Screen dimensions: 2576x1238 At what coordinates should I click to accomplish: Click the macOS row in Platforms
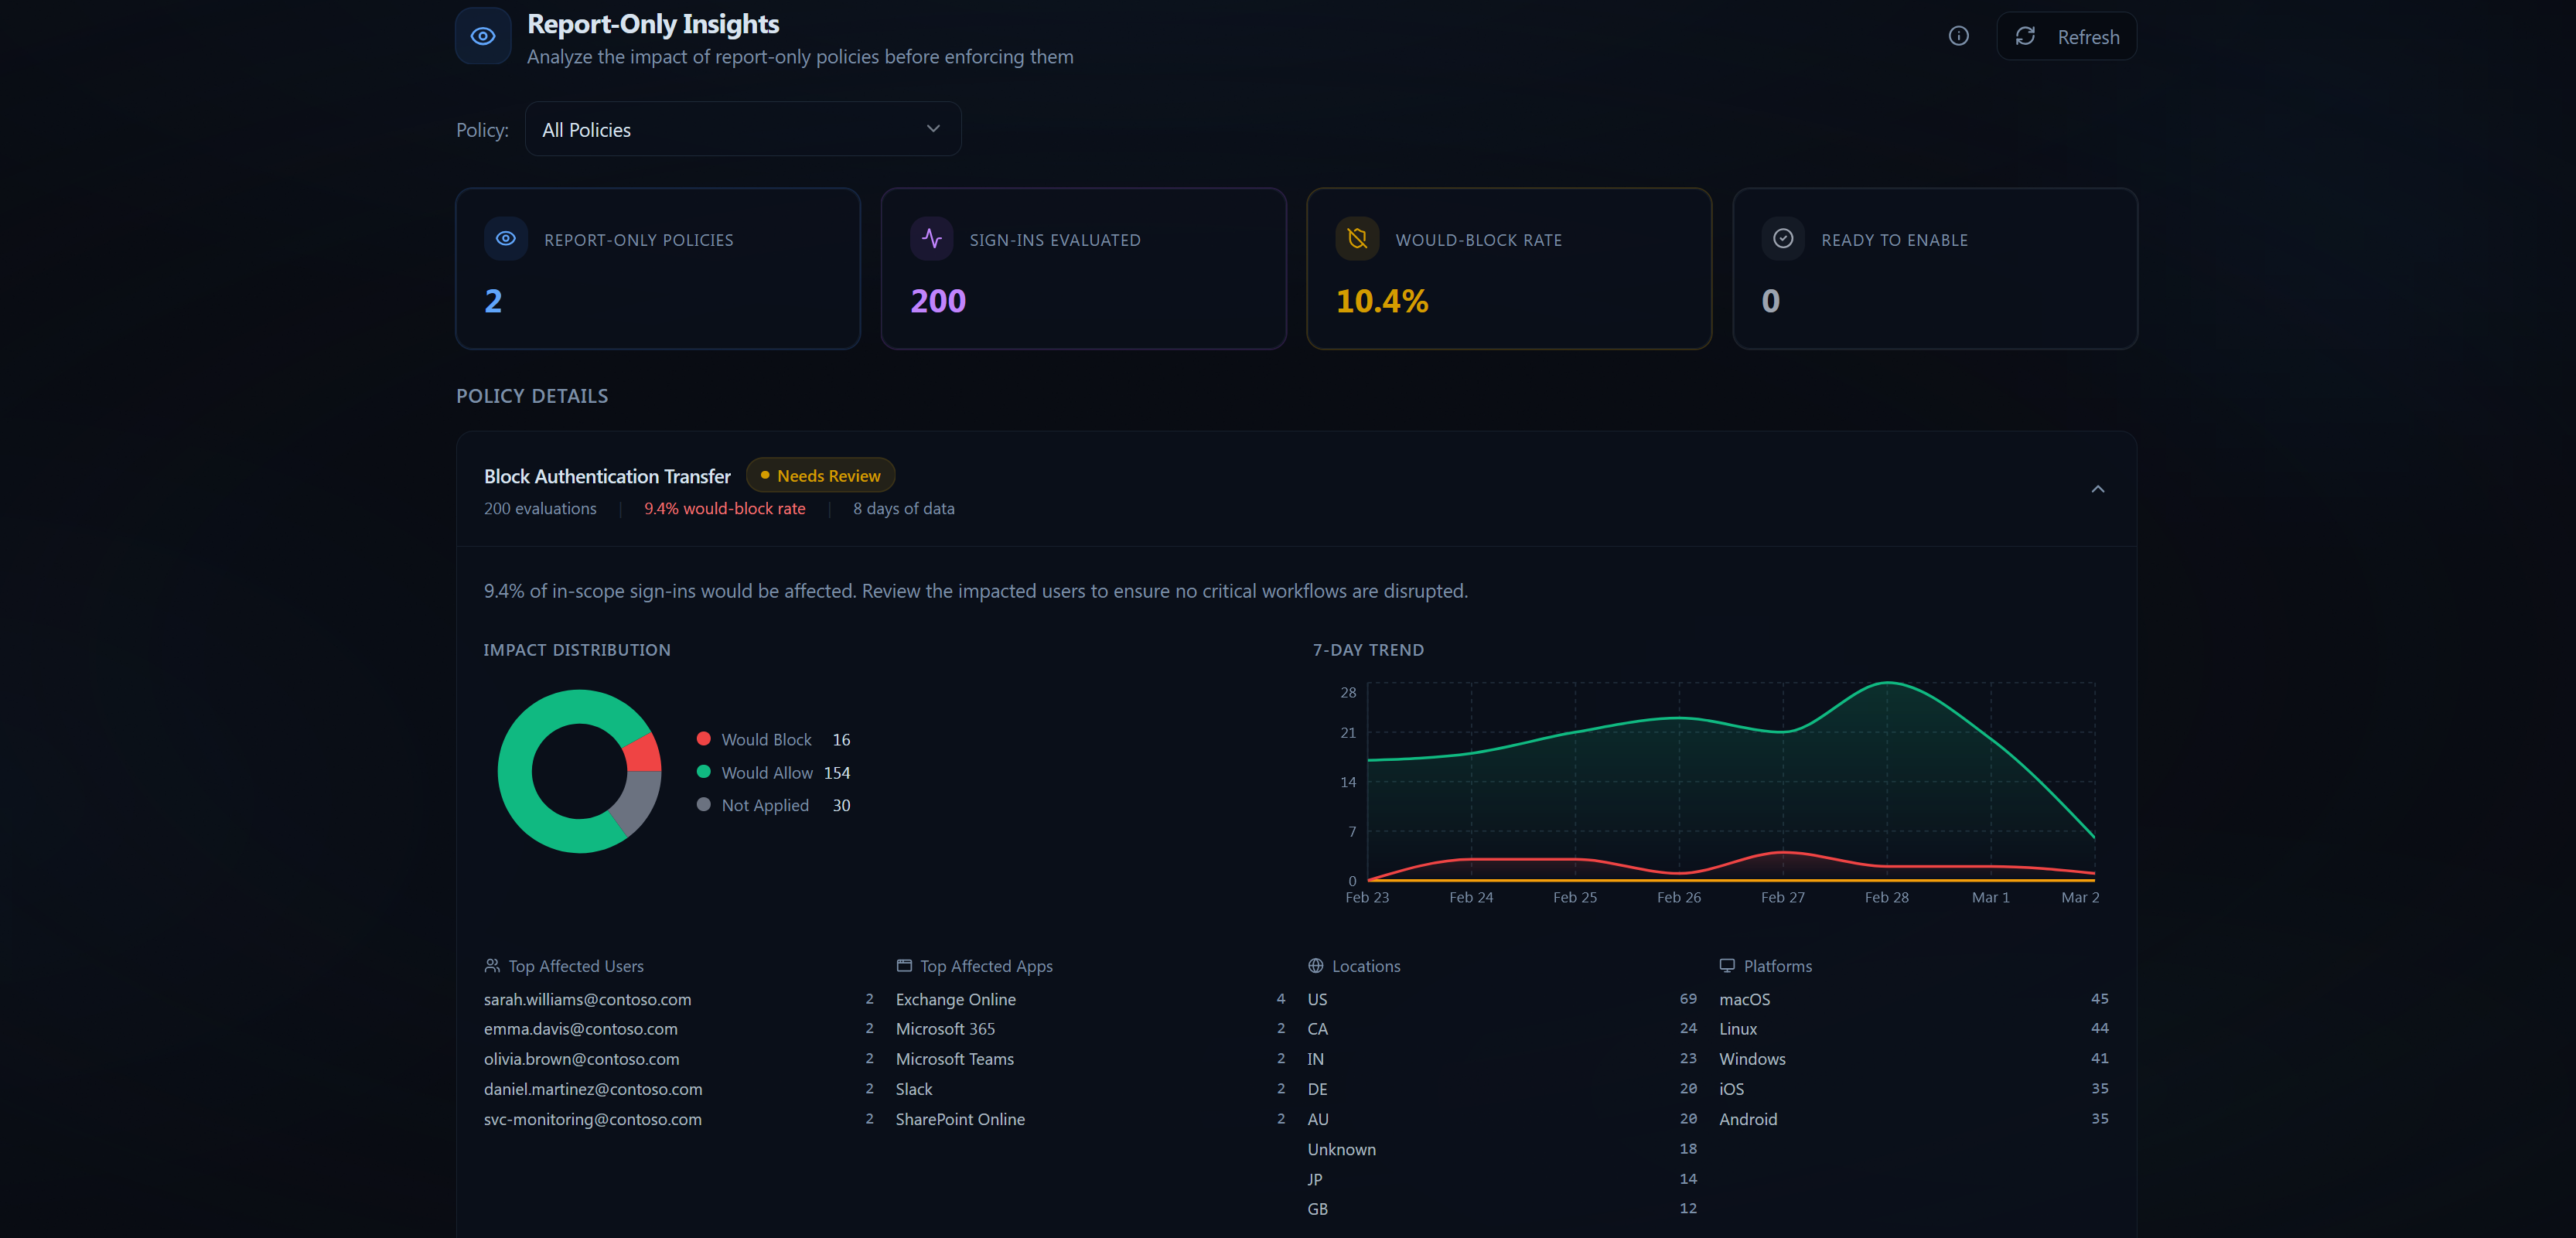click(1914, 999)
